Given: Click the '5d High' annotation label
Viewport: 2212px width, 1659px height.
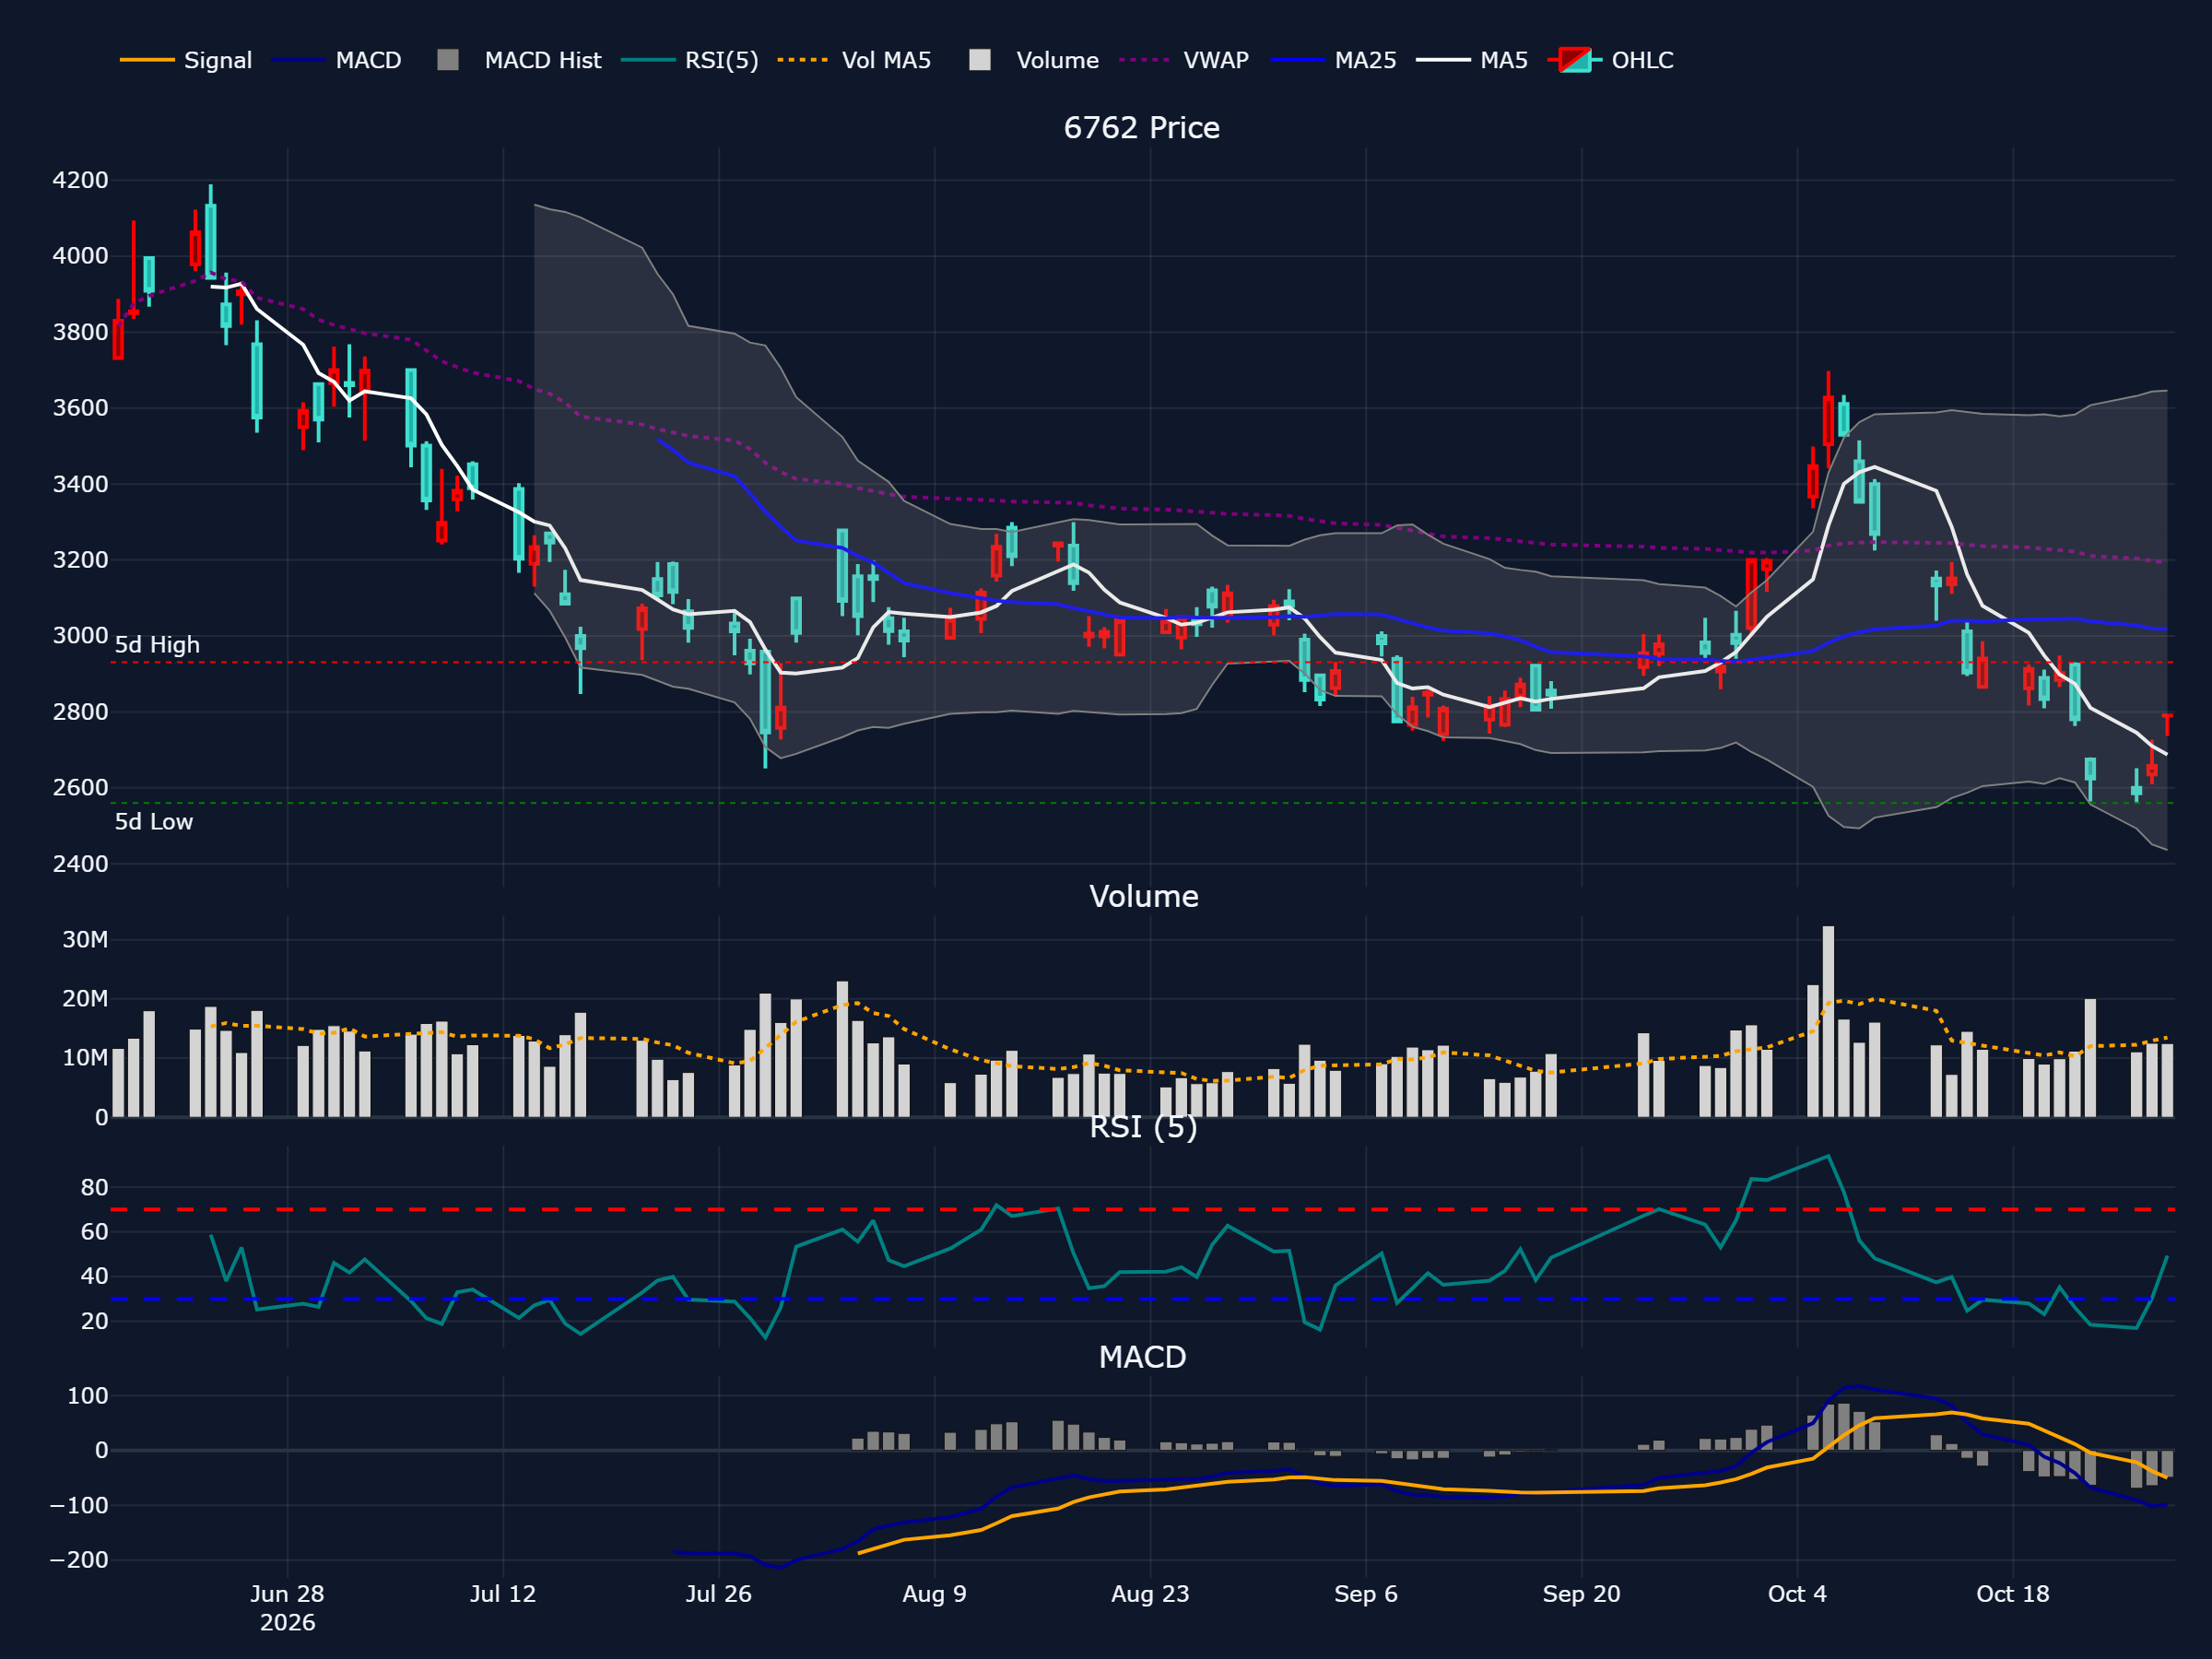Looking at the screenshot, I should (x=157, y=645).
